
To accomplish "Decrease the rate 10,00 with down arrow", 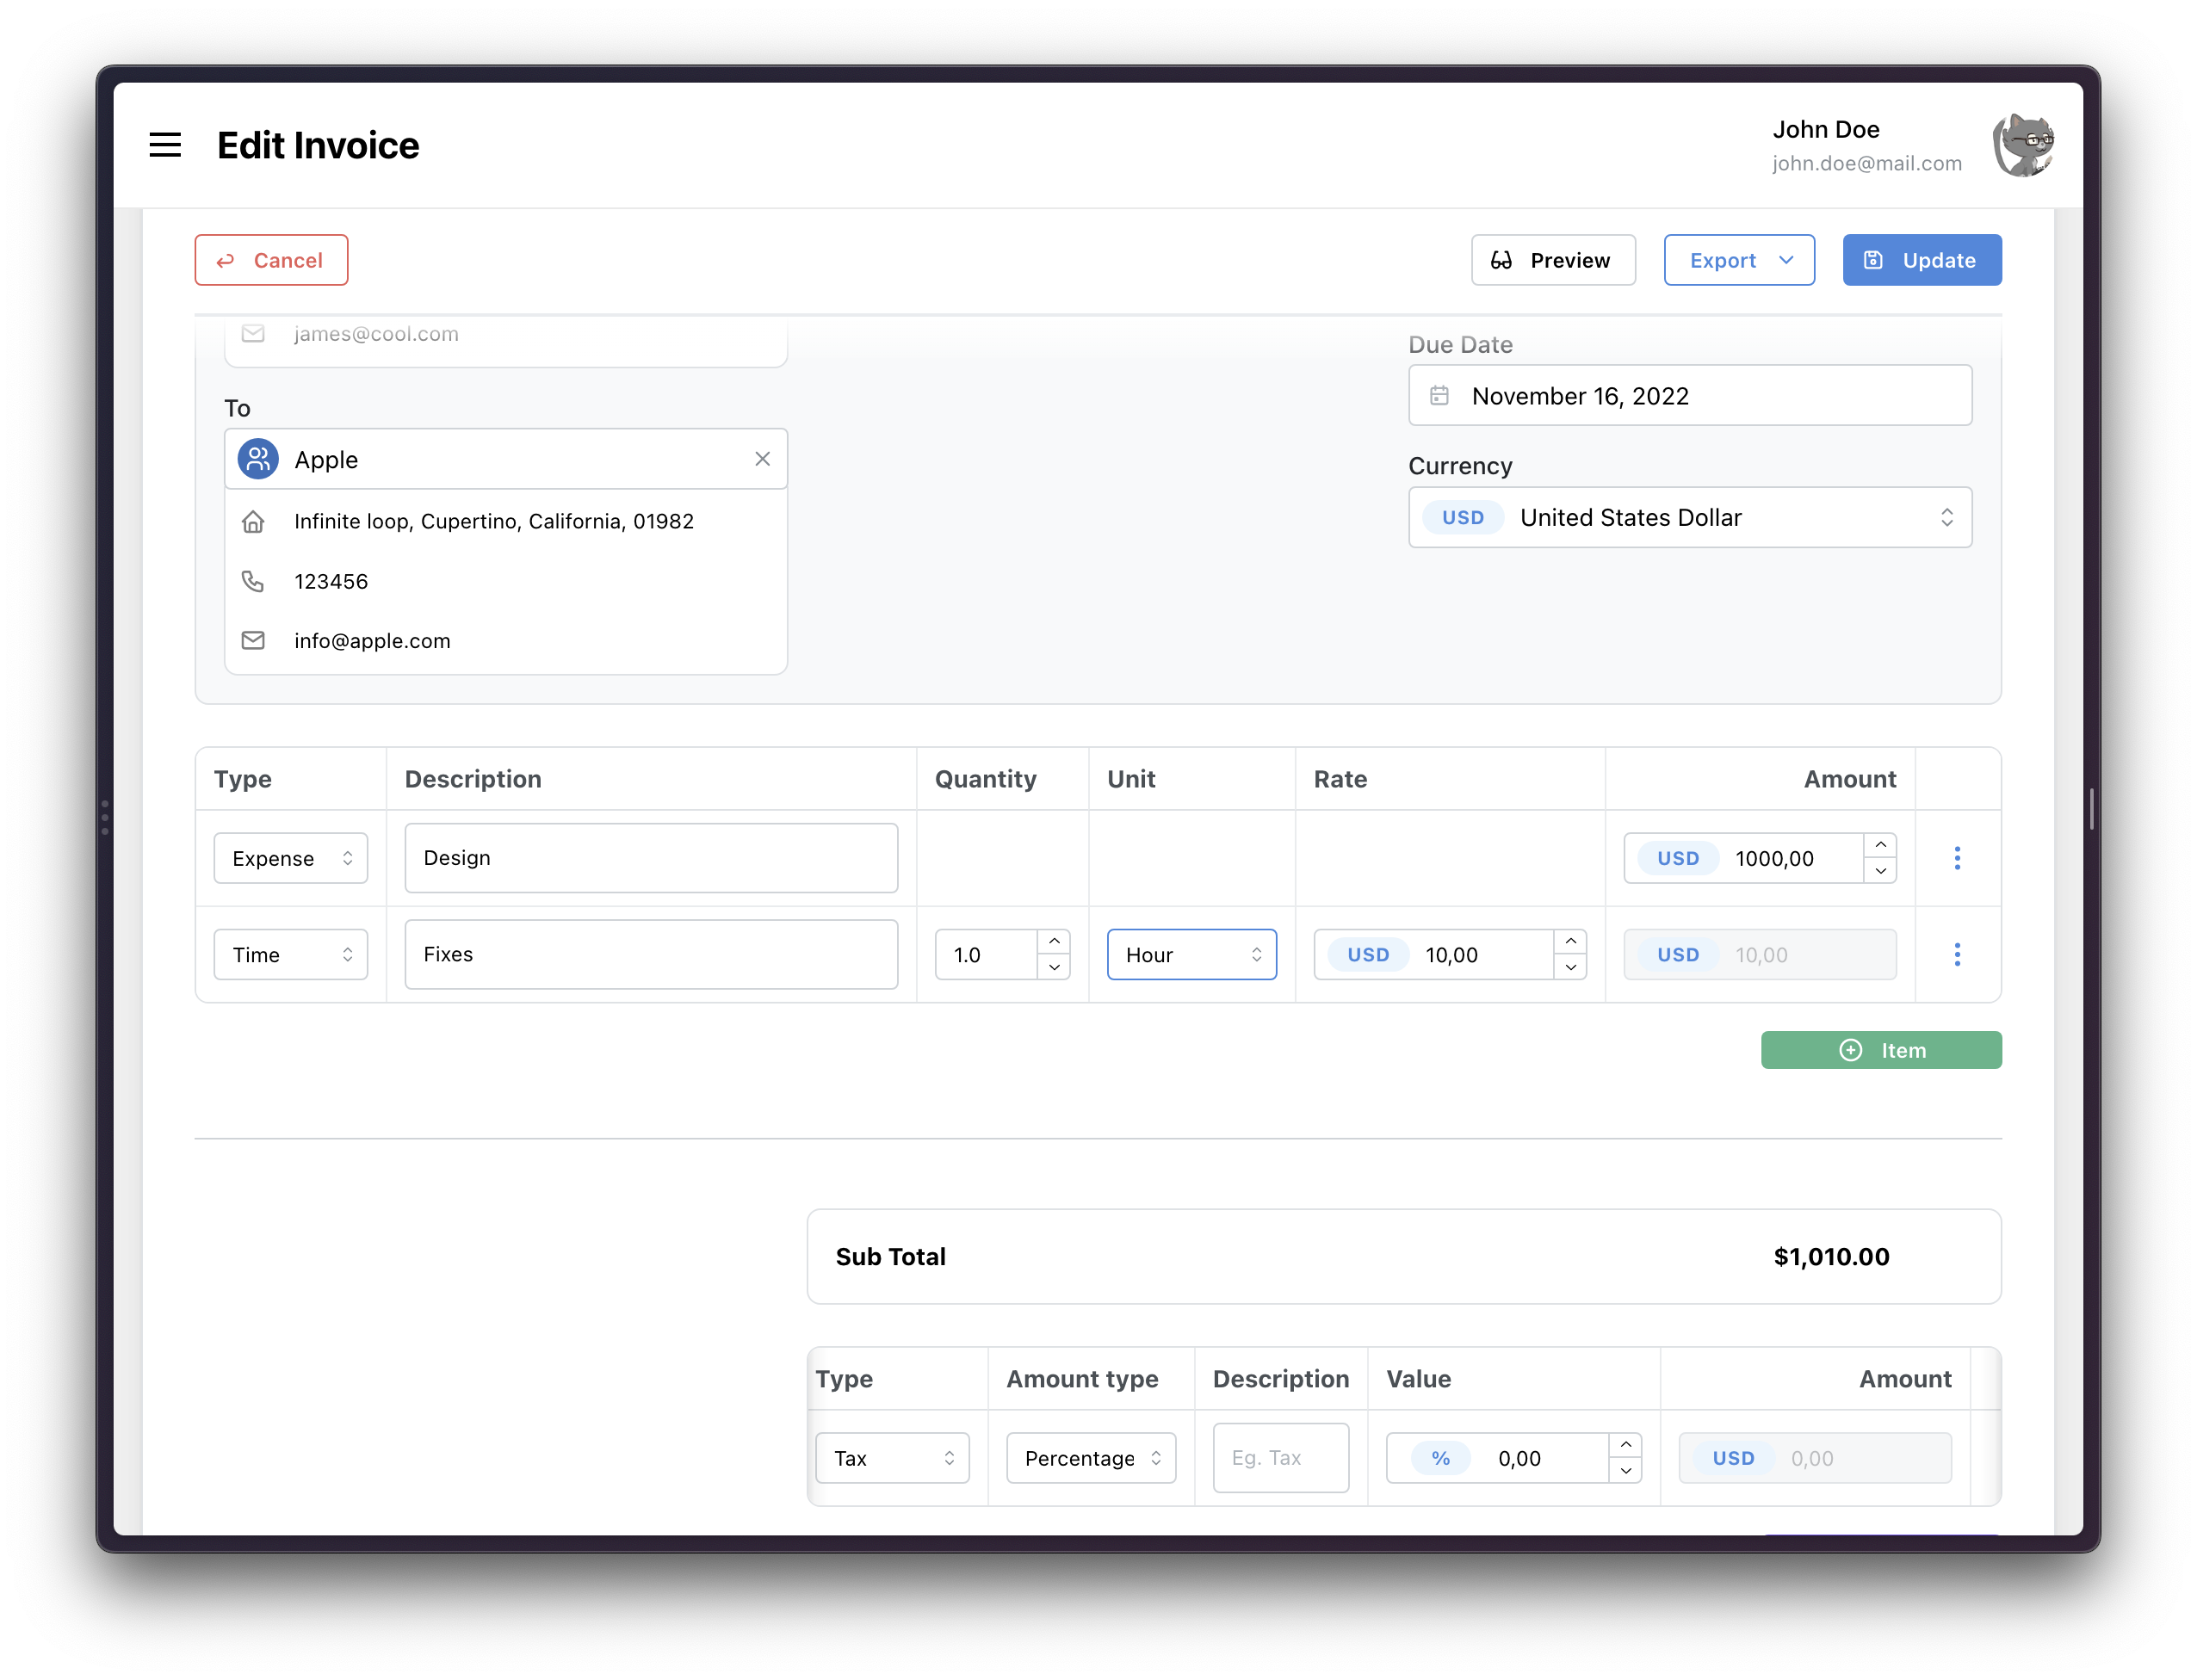I will click(1570, 968).
